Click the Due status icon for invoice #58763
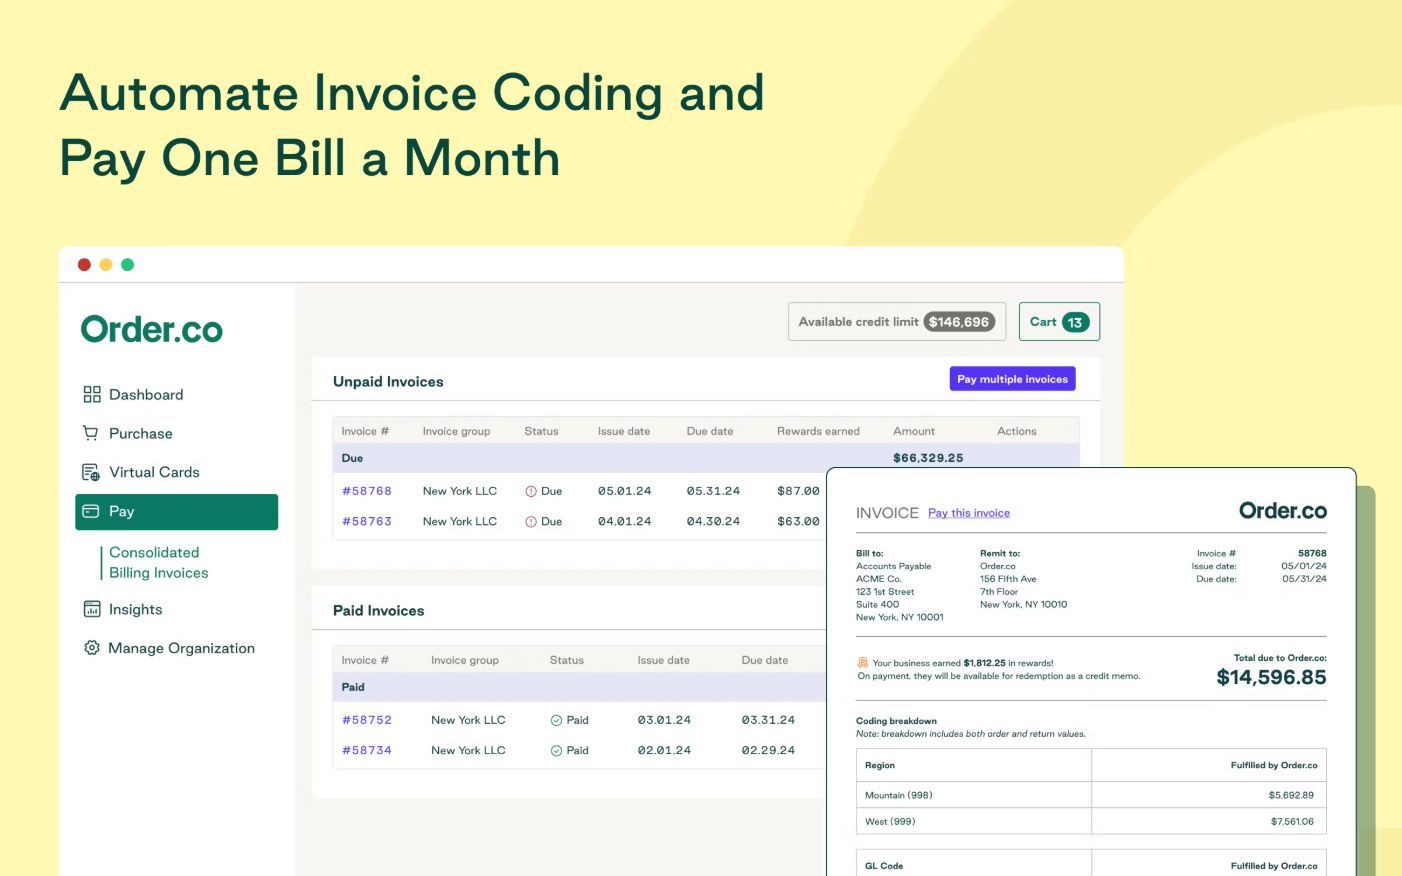Image resolution: width=1402 pixels, height=876 pixels. pyautogui.click(x=531, y=521)
